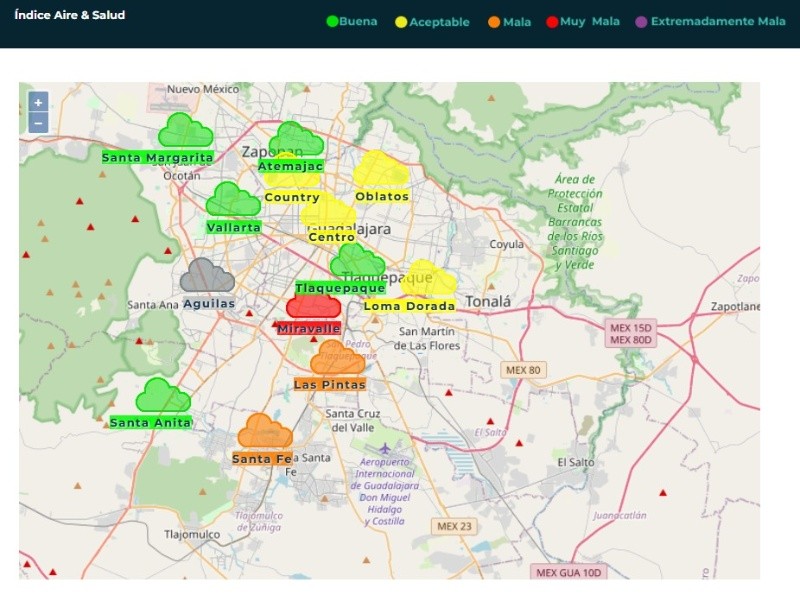Click the red Miravalle cloud icon
Screen dimensions: 800x595
[312, 305]
